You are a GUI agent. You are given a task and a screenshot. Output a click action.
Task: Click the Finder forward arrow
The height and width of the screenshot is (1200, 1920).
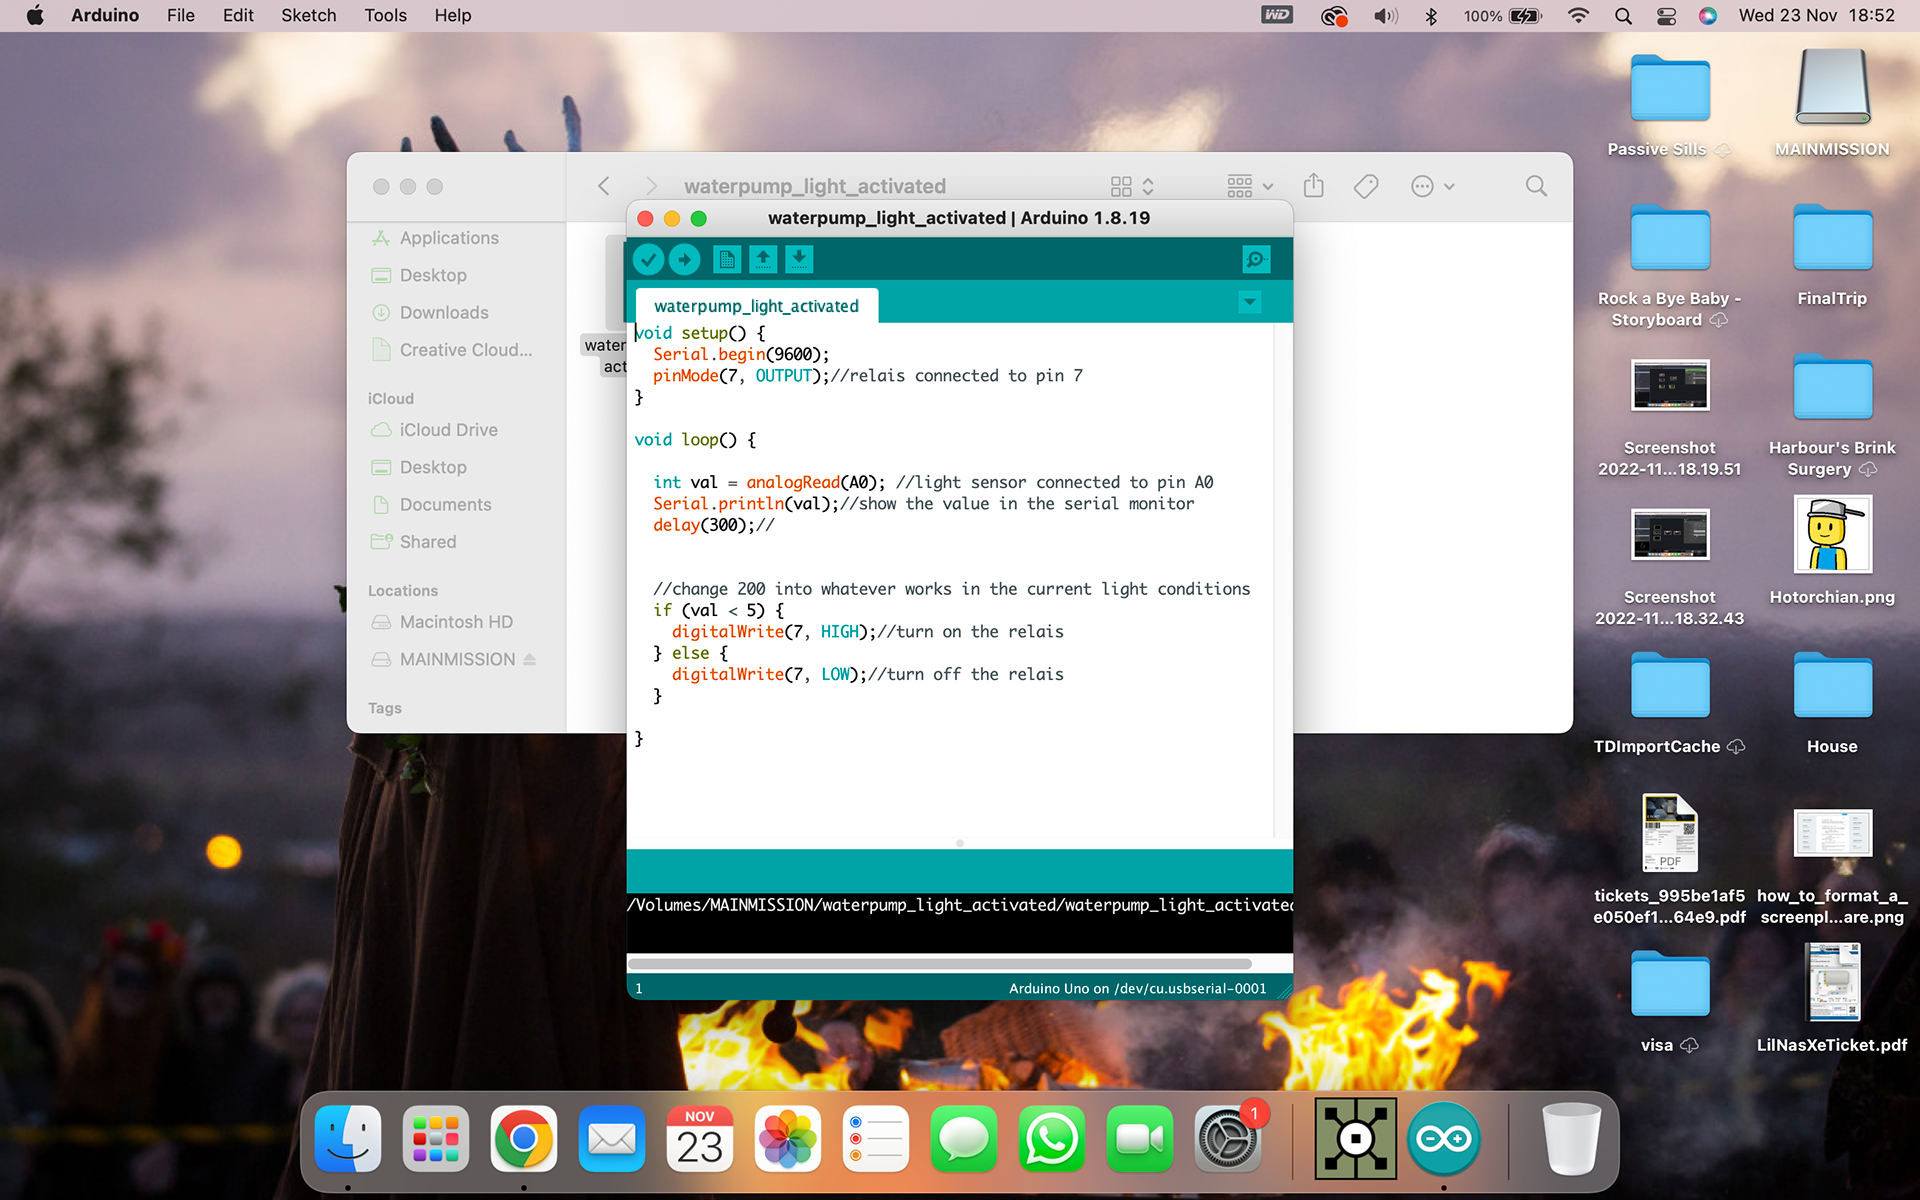651,186
